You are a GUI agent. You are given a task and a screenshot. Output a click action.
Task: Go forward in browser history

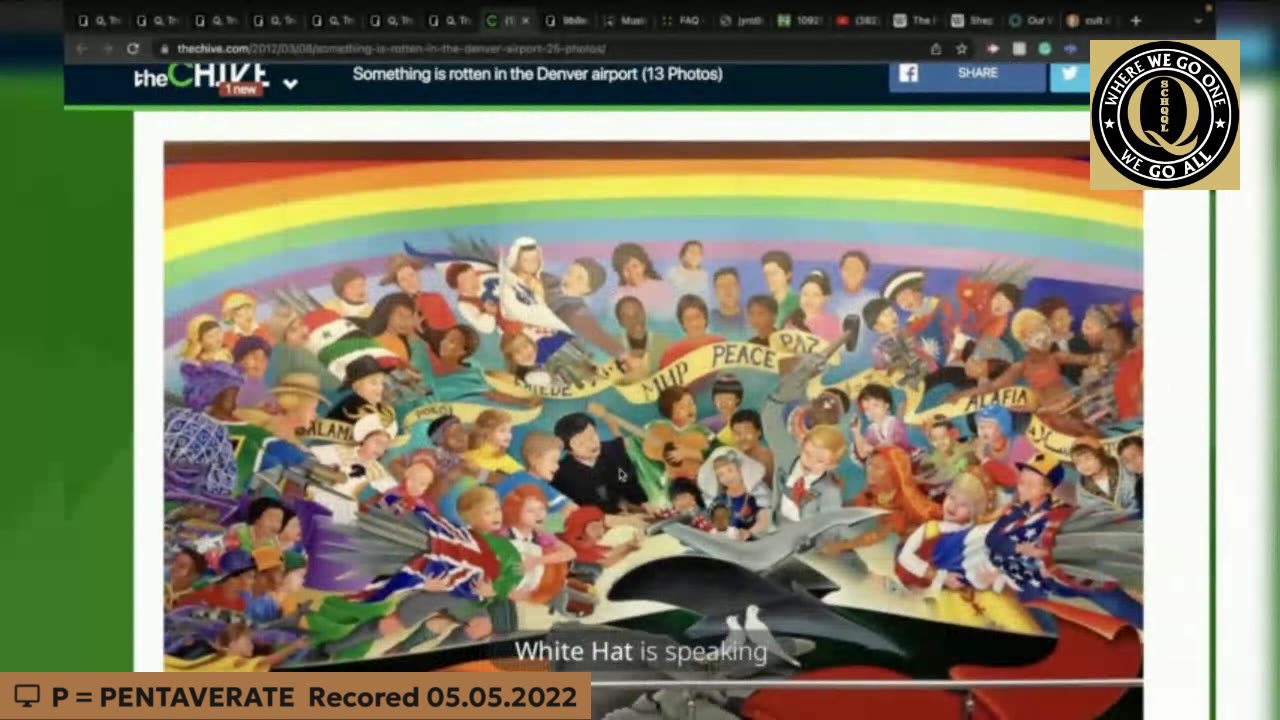pyautogui.click(x=107, y=48)
